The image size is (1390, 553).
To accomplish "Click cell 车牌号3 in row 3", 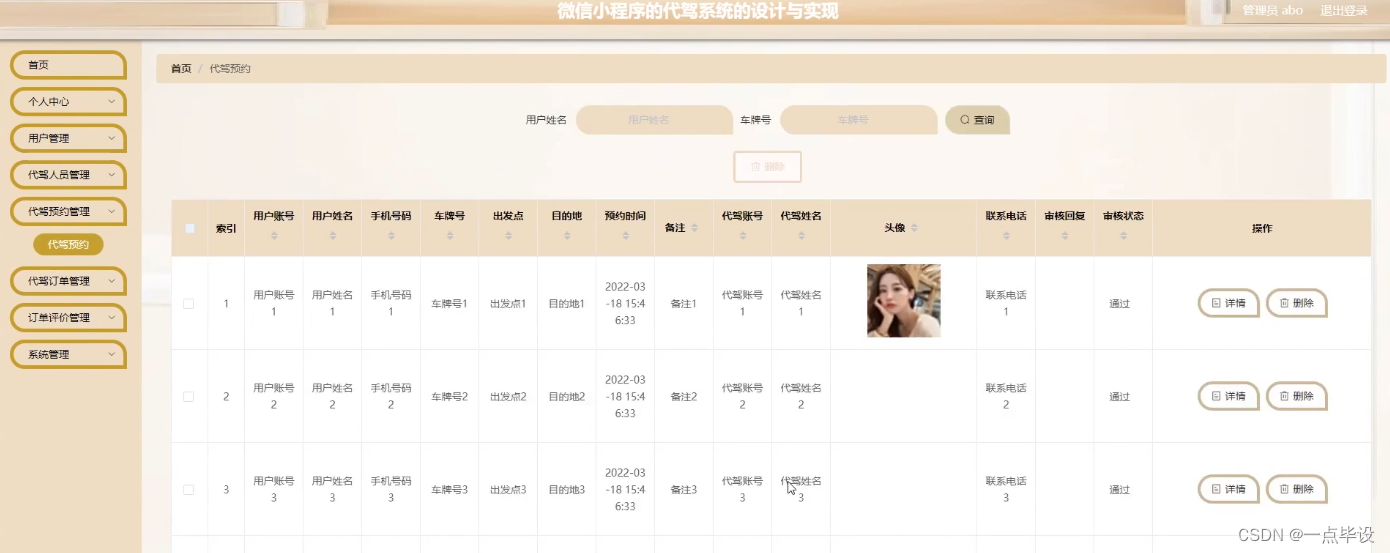I will pos(449,489).
